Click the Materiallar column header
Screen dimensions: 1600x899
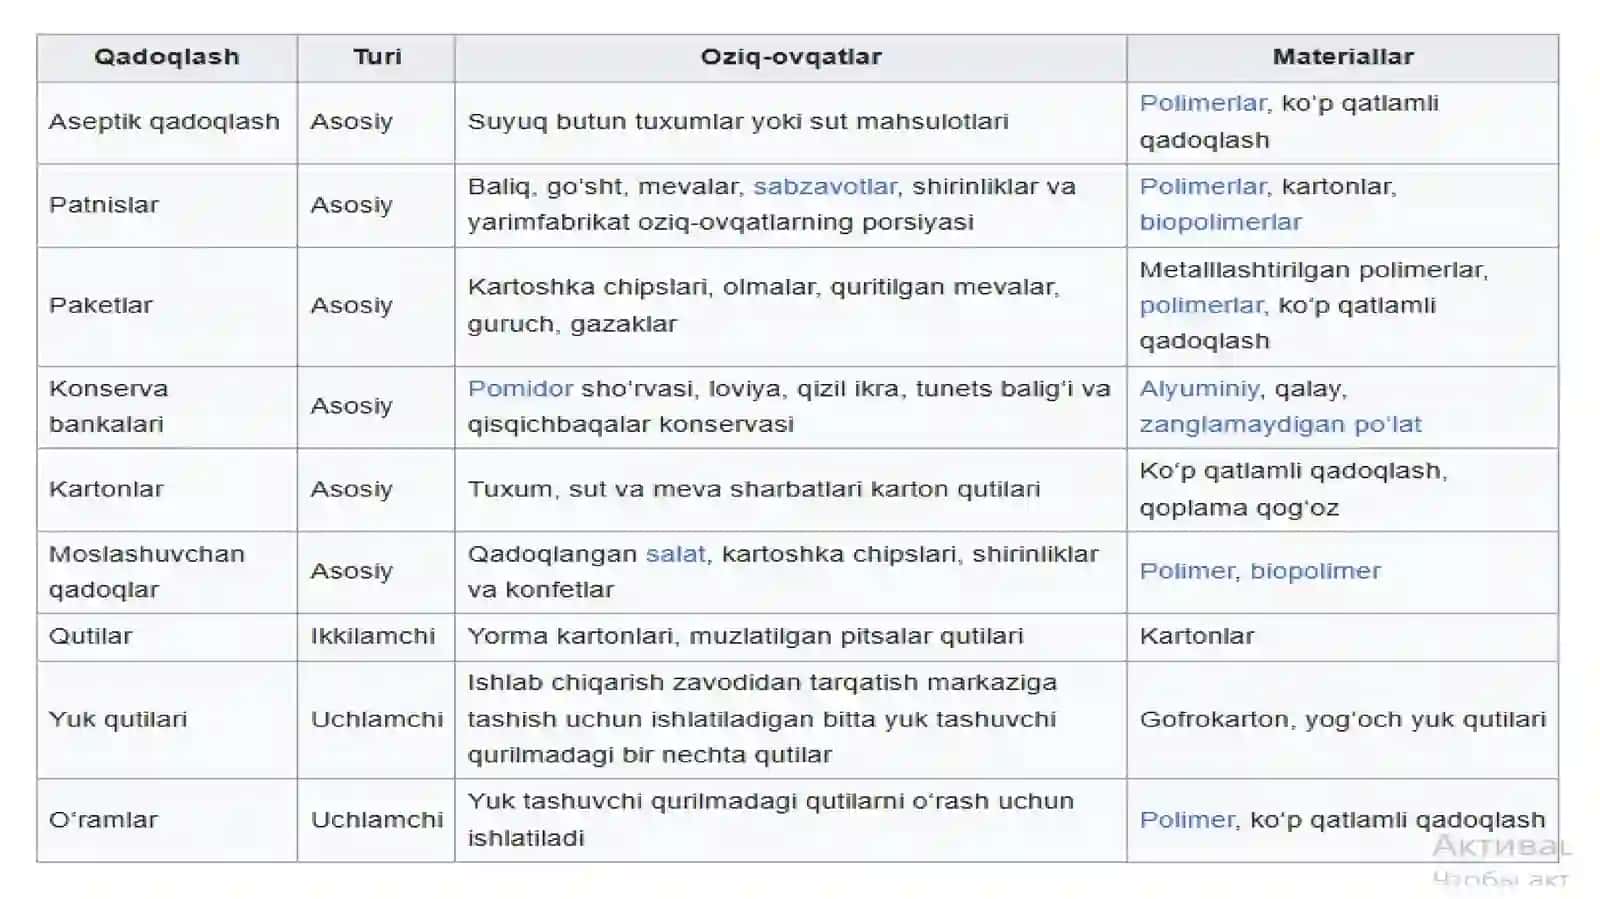1342,57
